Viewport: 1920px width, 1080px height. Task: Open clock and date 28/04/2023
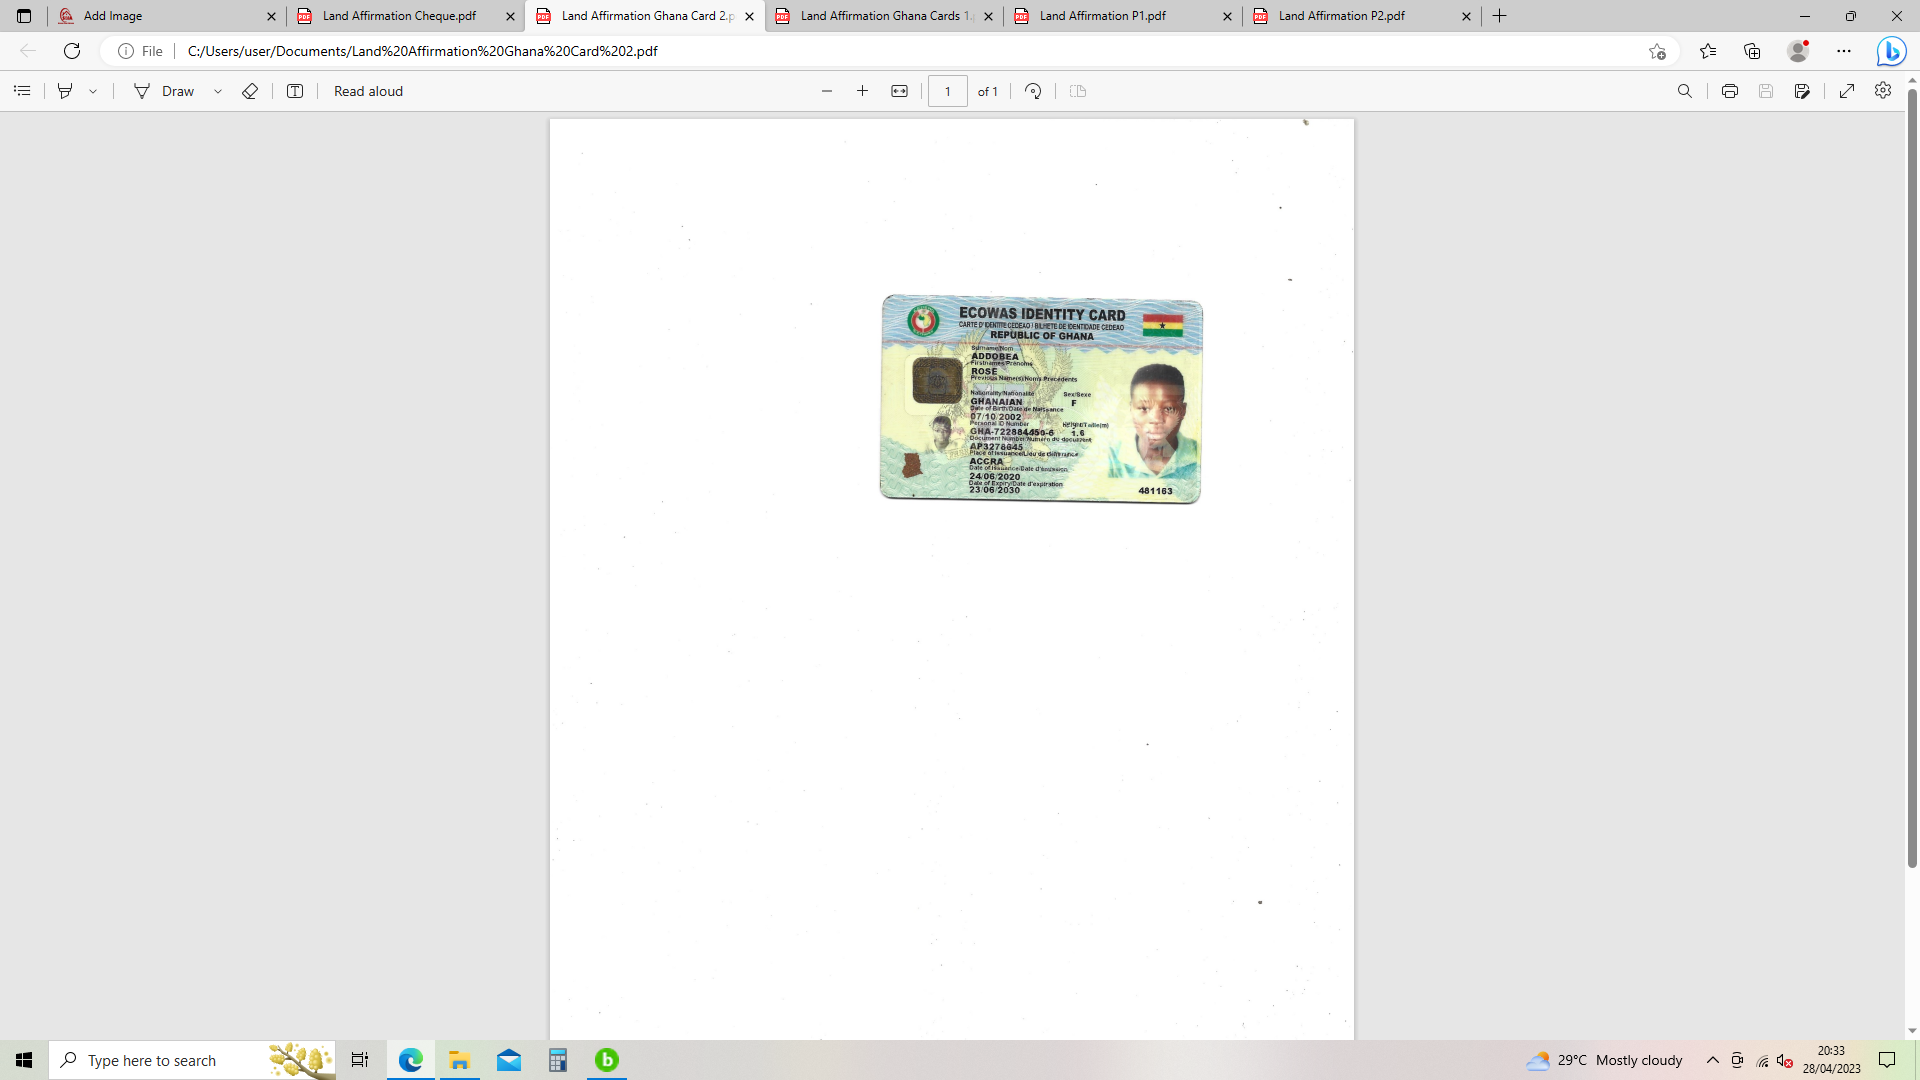pyautogui.click(x=1832, y=1060)
